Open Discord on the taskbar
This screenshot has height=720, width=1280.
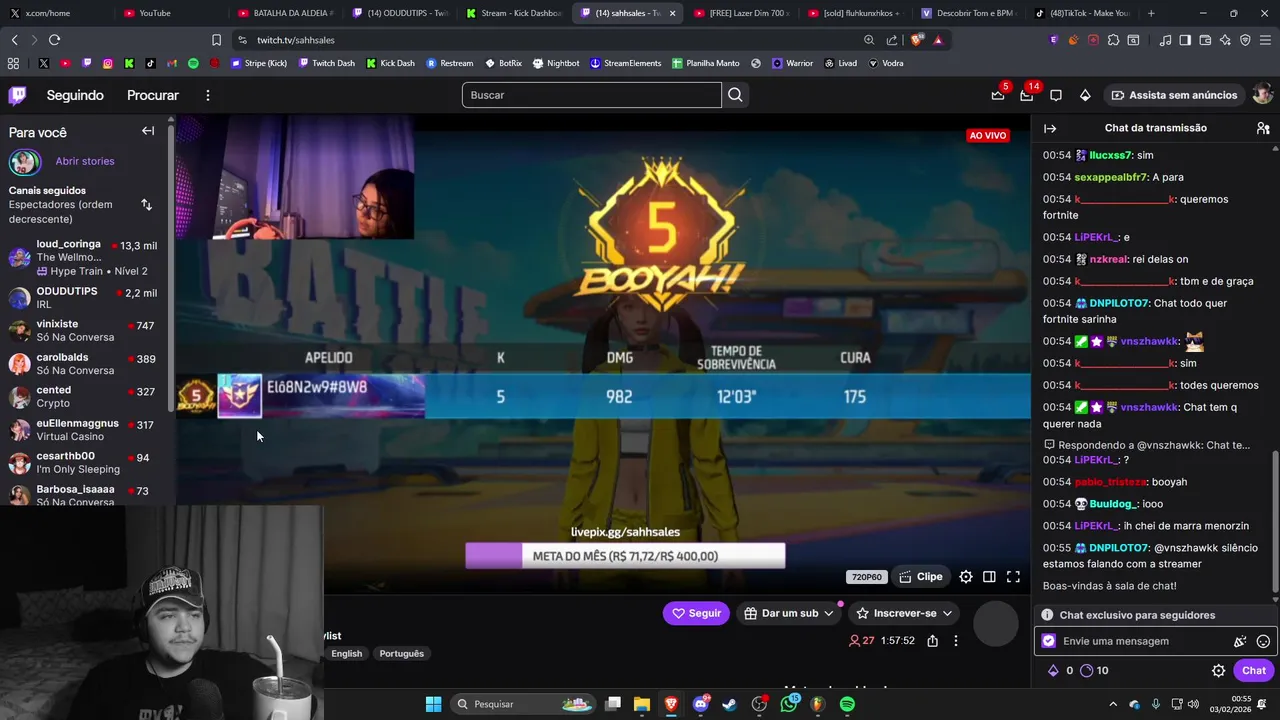pyautogui.click(x=700, y=704)
